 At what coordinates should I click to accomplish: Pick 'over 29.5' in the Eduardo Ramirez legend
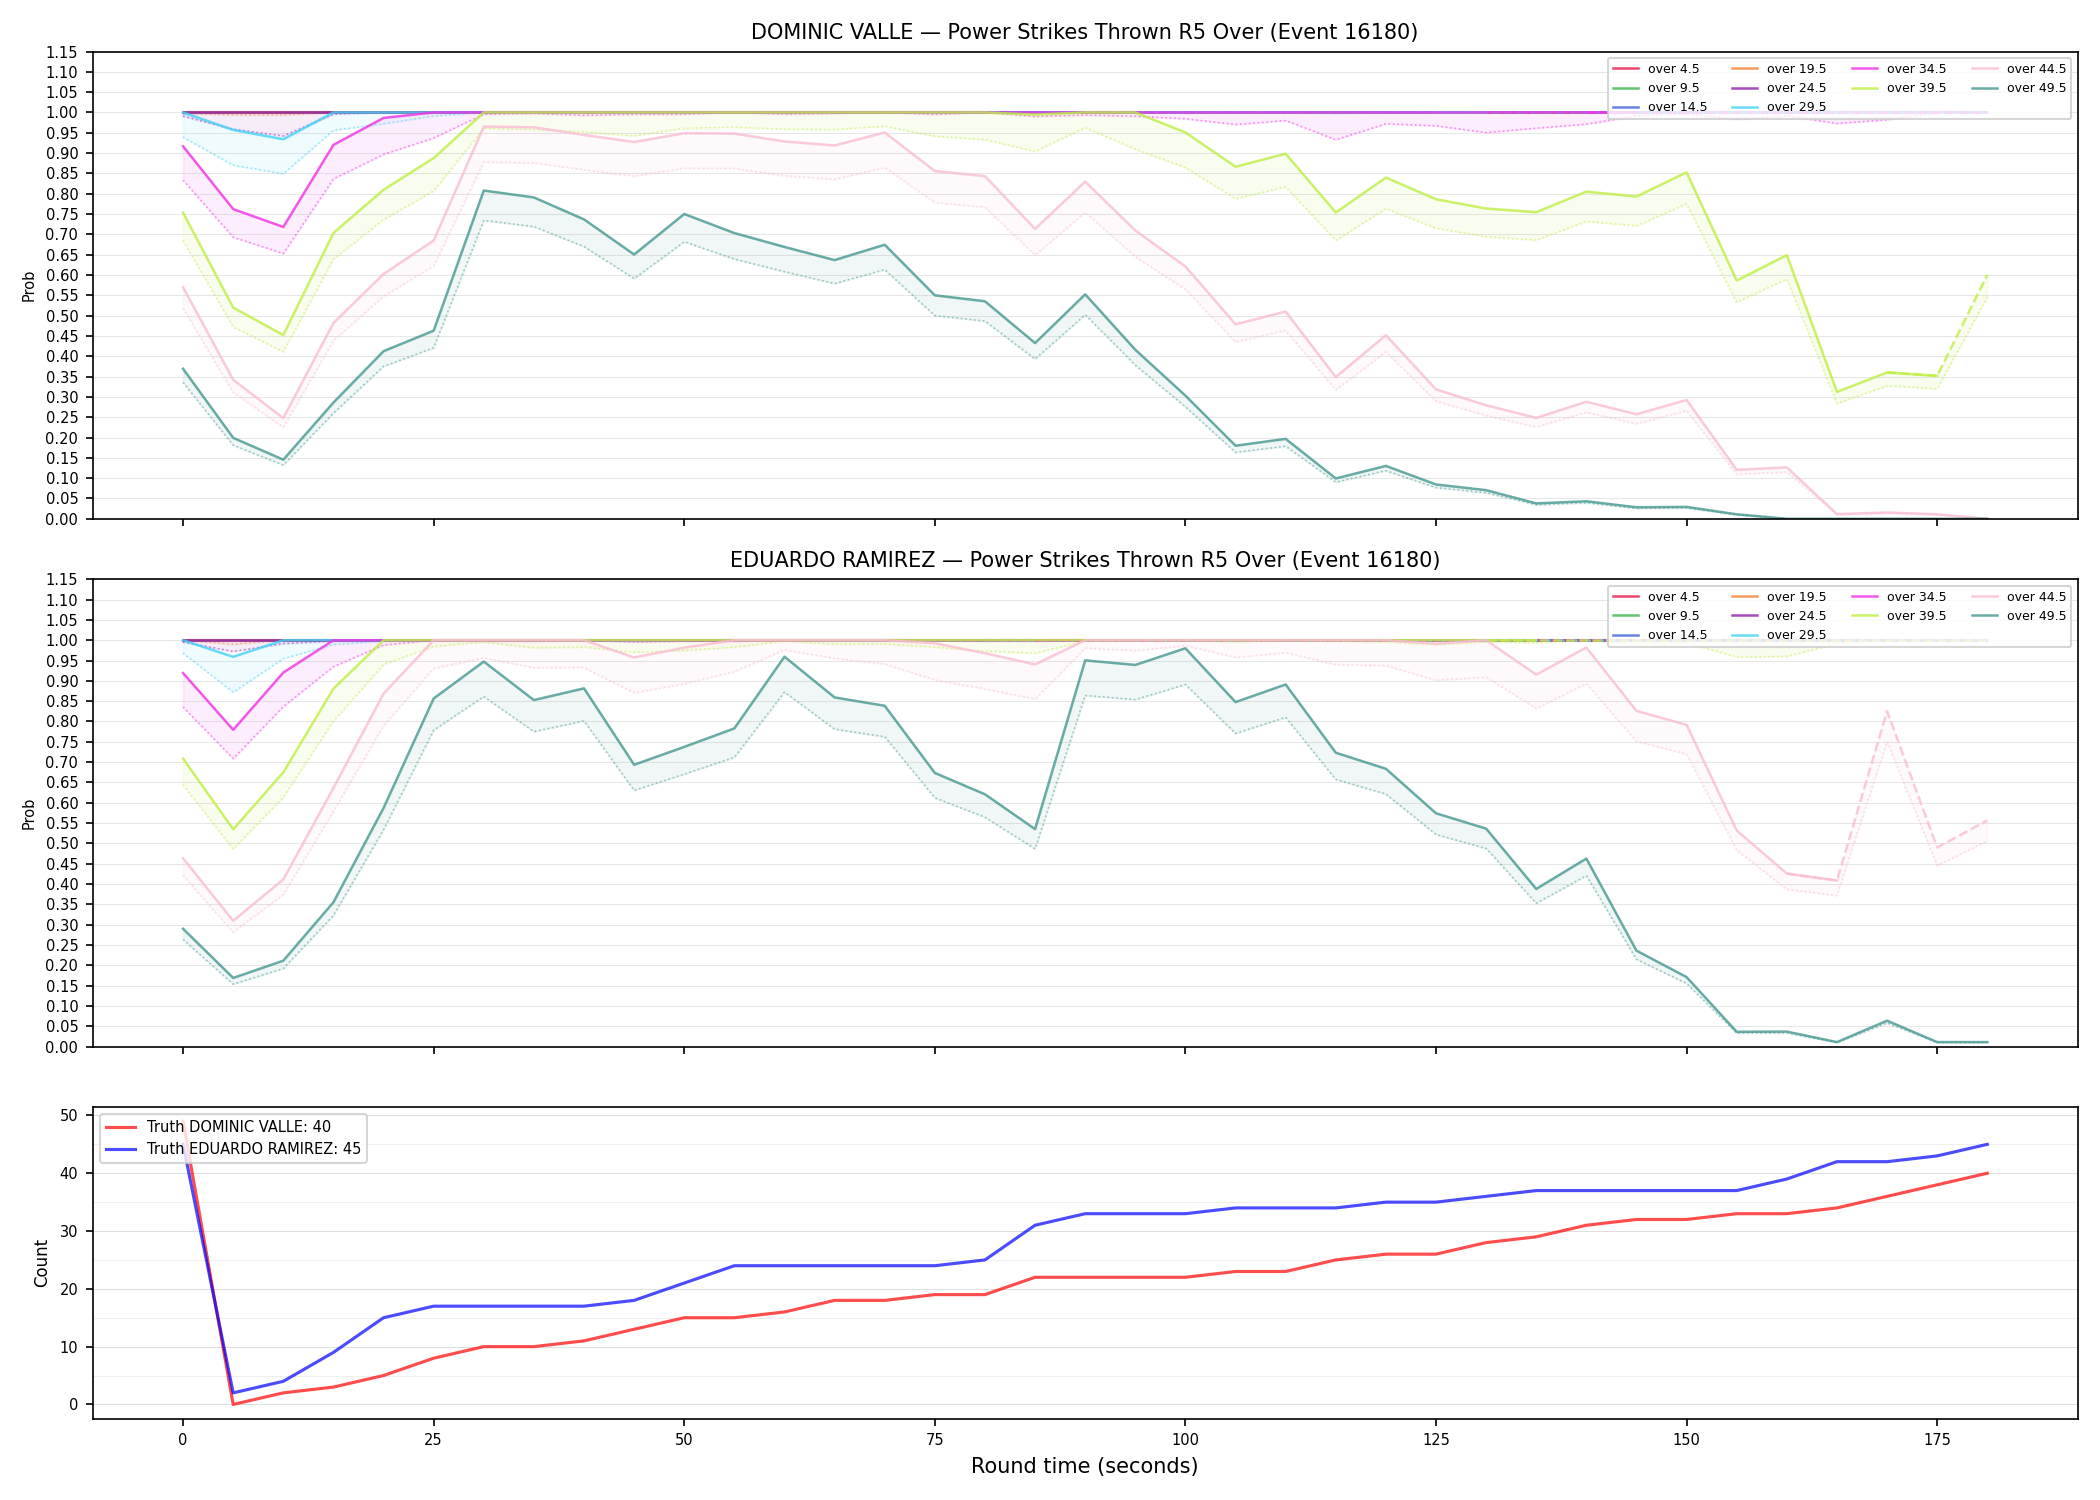click(x=1796, y=635)
